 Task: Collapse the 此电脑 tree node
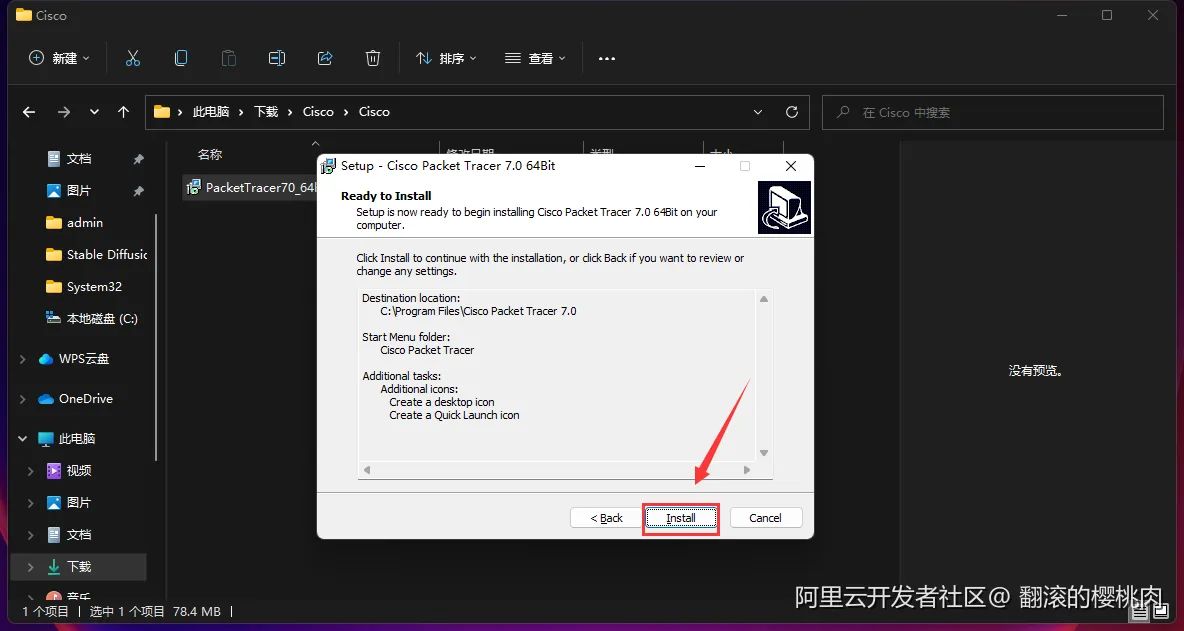(23, 439)
